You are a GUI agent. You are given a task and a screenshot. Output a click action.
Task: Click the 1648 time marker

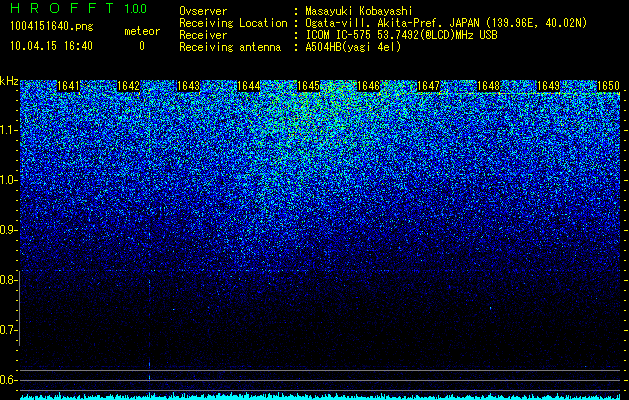point(489,86)
